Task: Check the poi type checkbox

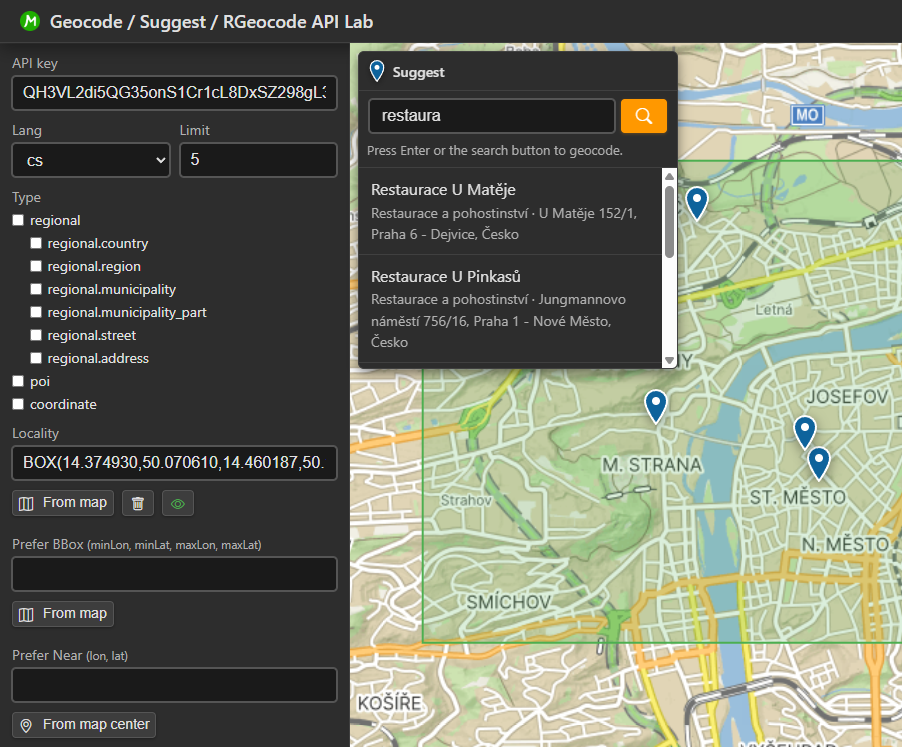Action: coord(18,381)
